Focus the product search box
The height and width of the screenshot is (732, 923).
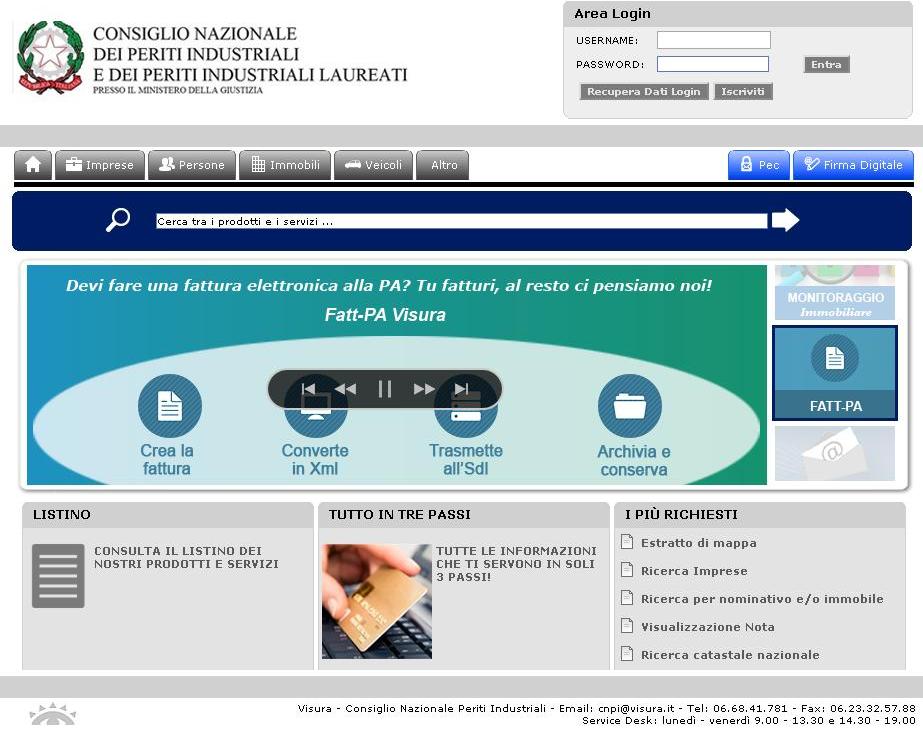pos(462,221)
